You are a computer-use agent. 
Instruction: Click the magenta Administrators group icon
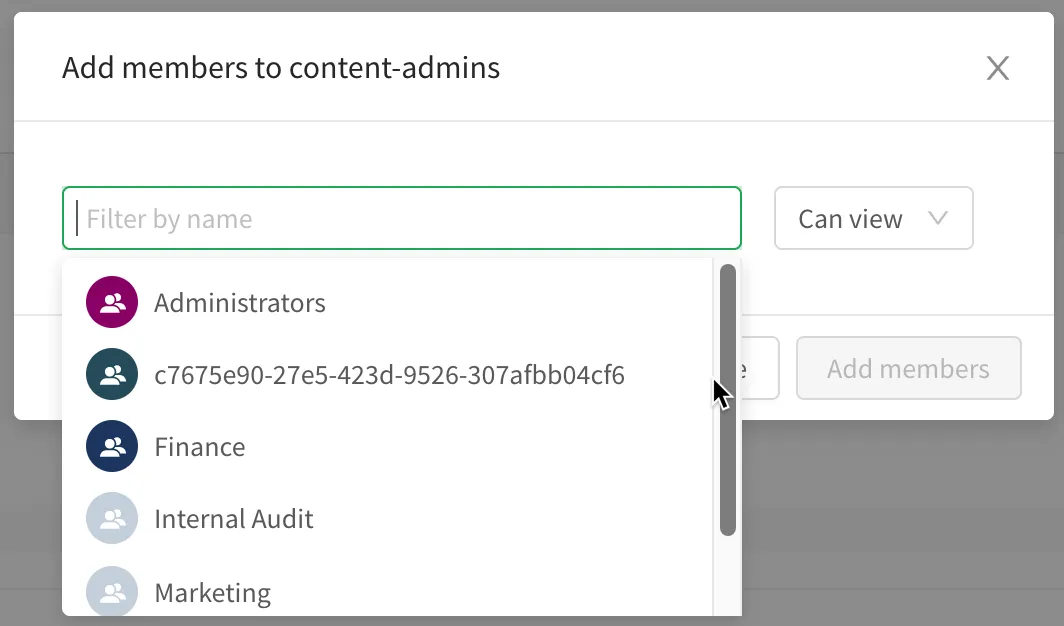(x=111, y=302)
